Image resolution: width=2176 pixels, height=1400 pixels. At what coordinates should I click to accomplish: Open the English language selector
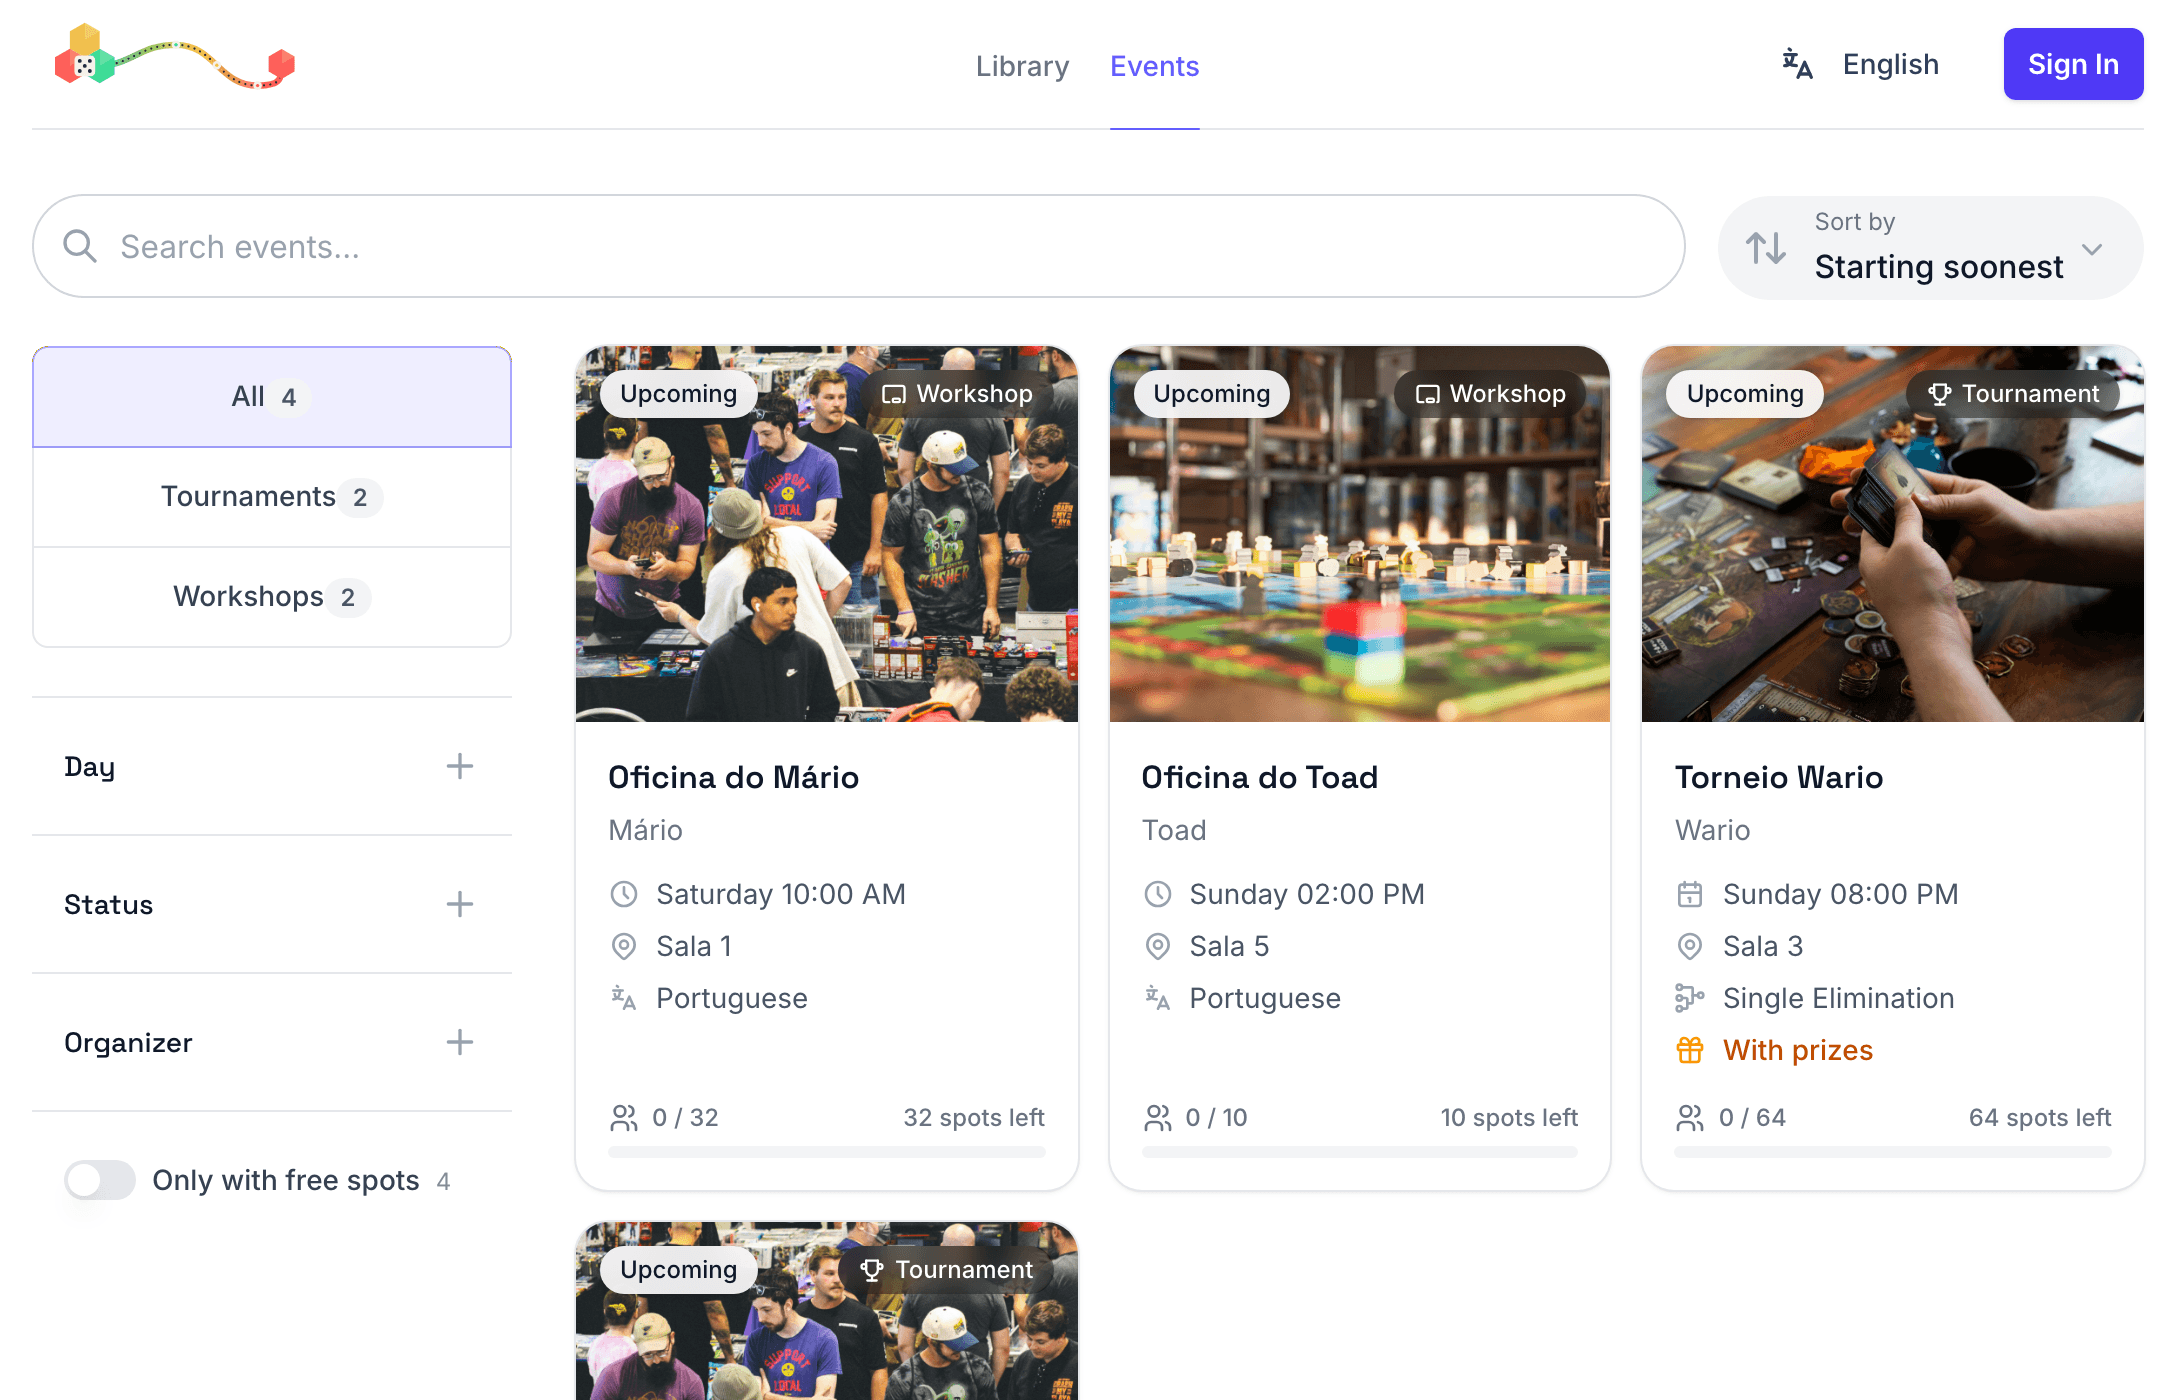1861,64
